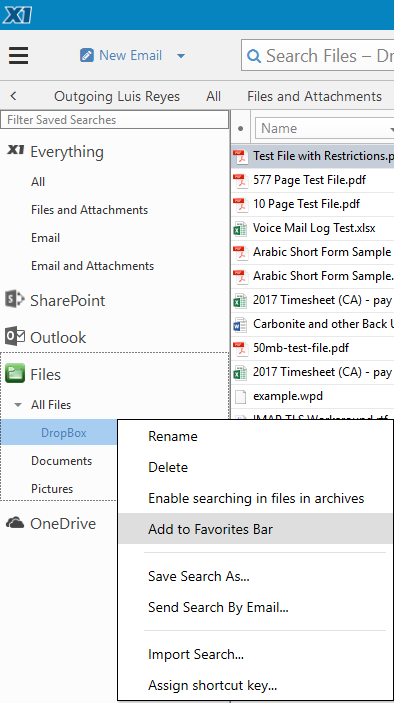Click the PDF icon for 50mb-test-file.pdf
394x703 pixels.
[241, 348]
